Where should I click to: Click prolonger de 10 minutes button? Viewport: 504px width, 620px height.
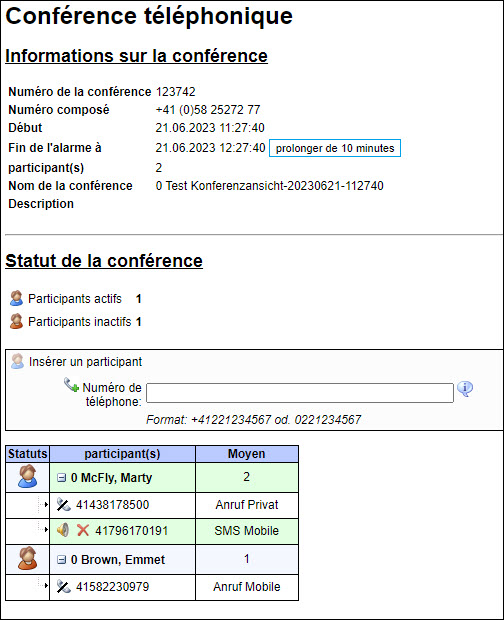pos(335,148)
